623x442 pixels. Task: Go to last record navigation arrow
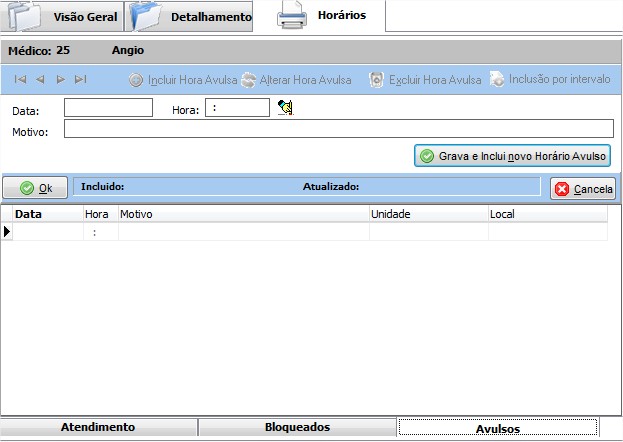click(x=80, y=79)
